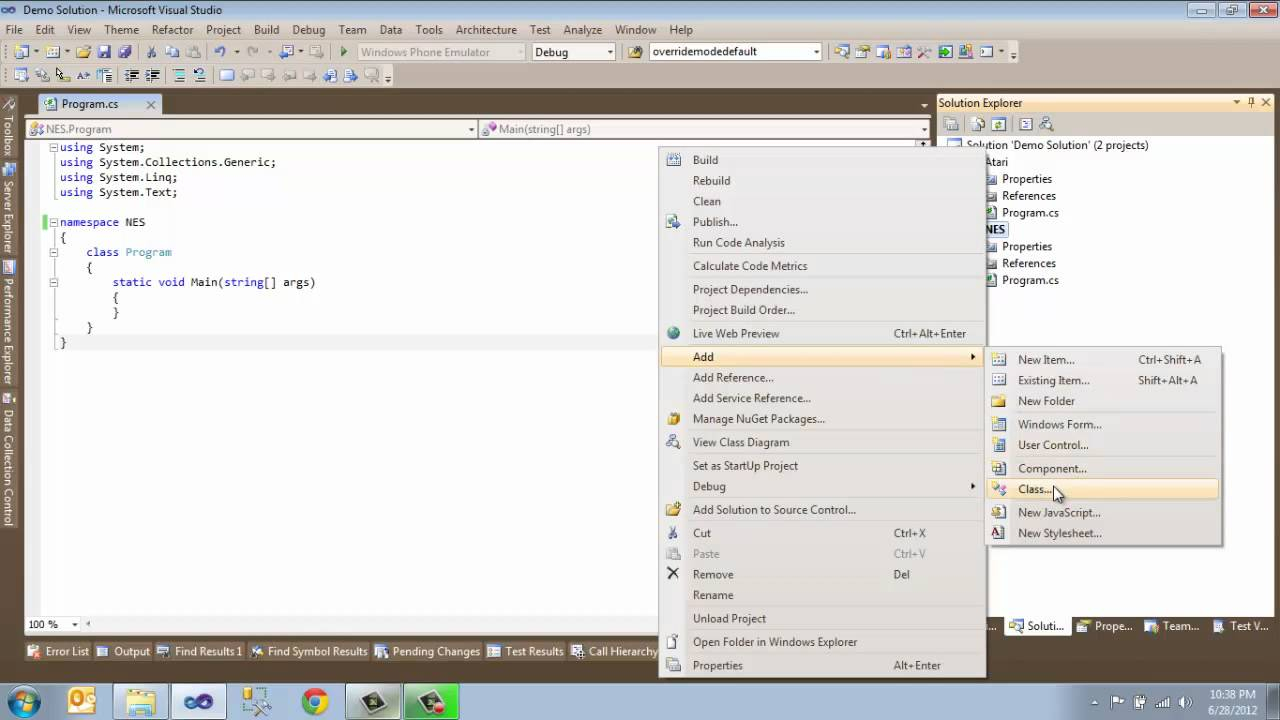This screenshot has height=720, width=1280.
Task: Click the Copy toolbar icon
Action: point(172,52)
